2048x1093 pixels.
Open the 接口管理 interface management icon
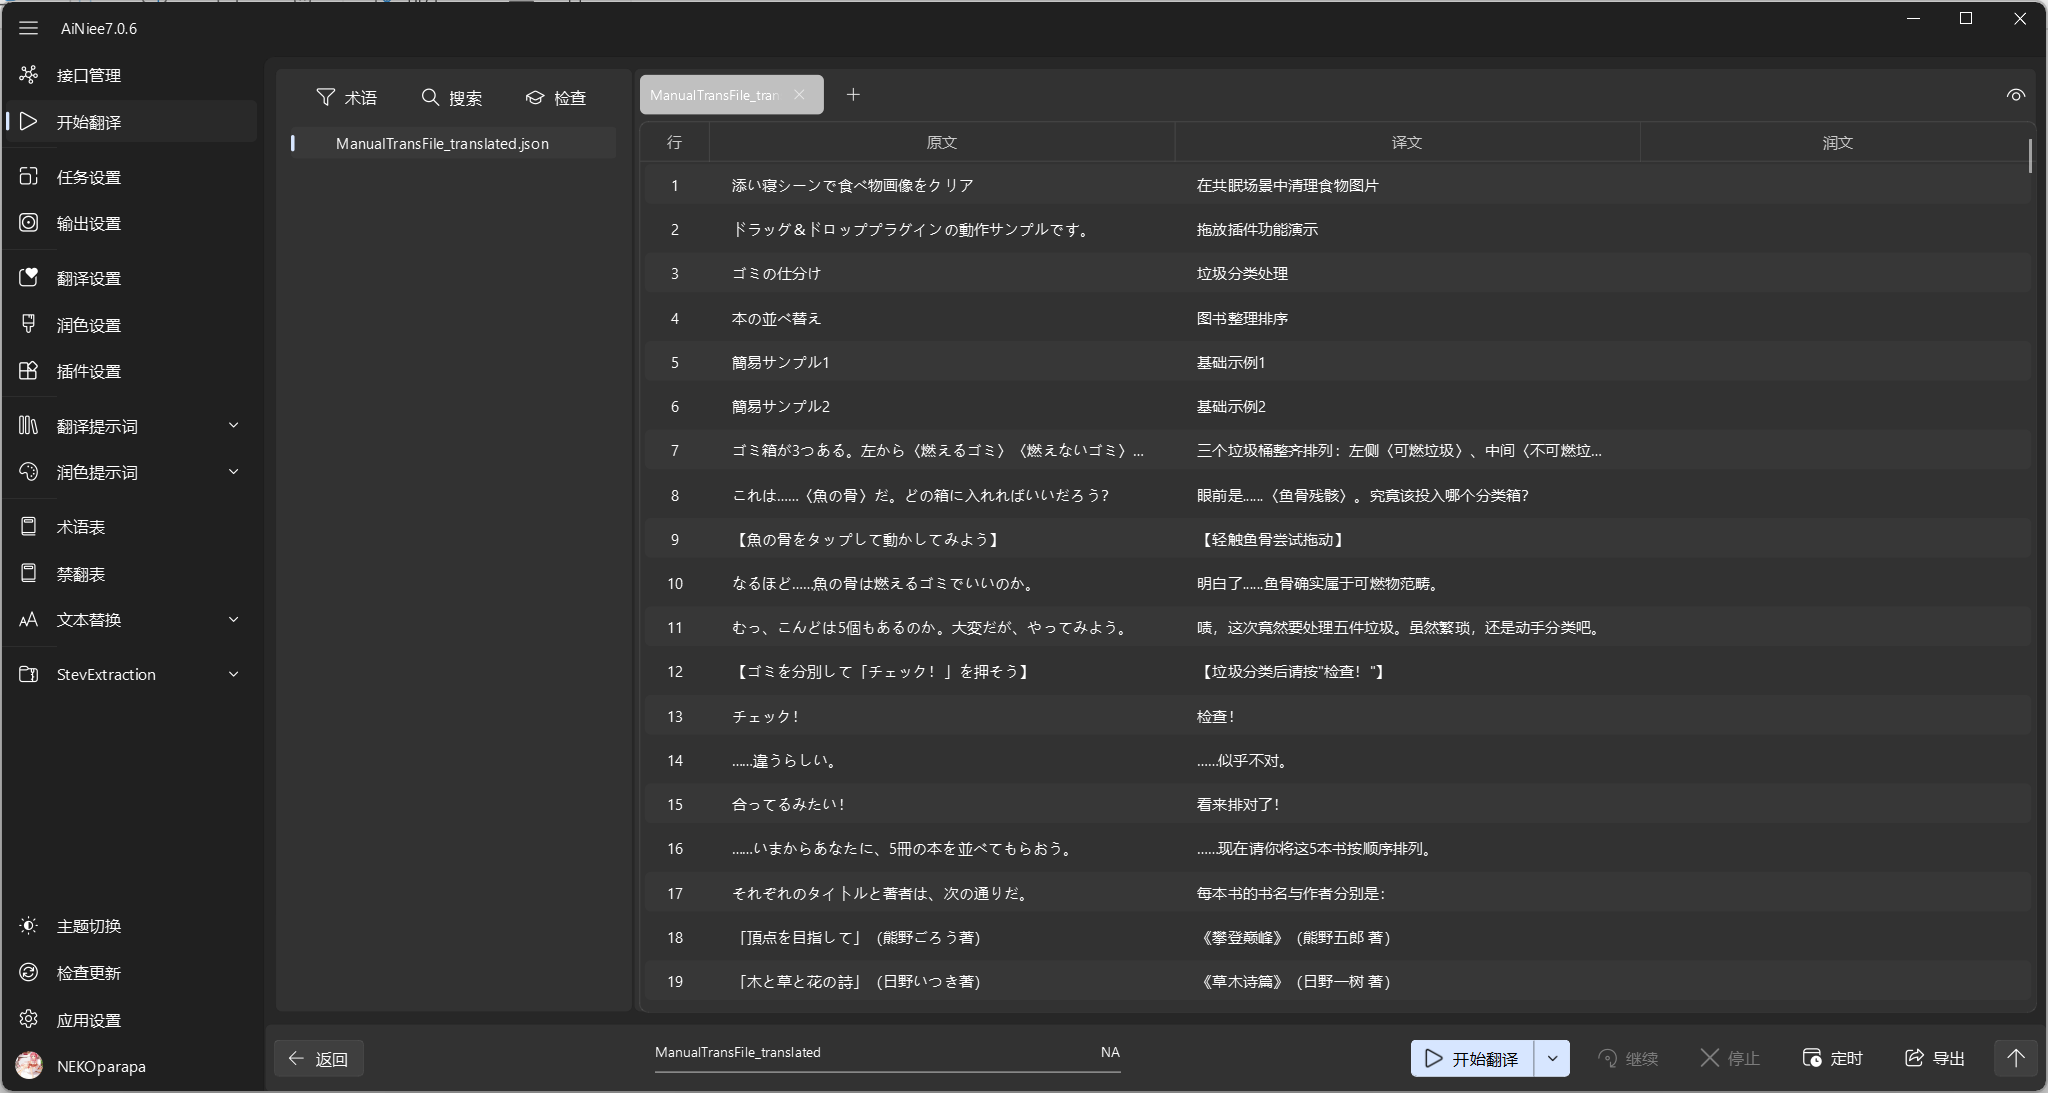pyautogui.click(x=29, y=75)
